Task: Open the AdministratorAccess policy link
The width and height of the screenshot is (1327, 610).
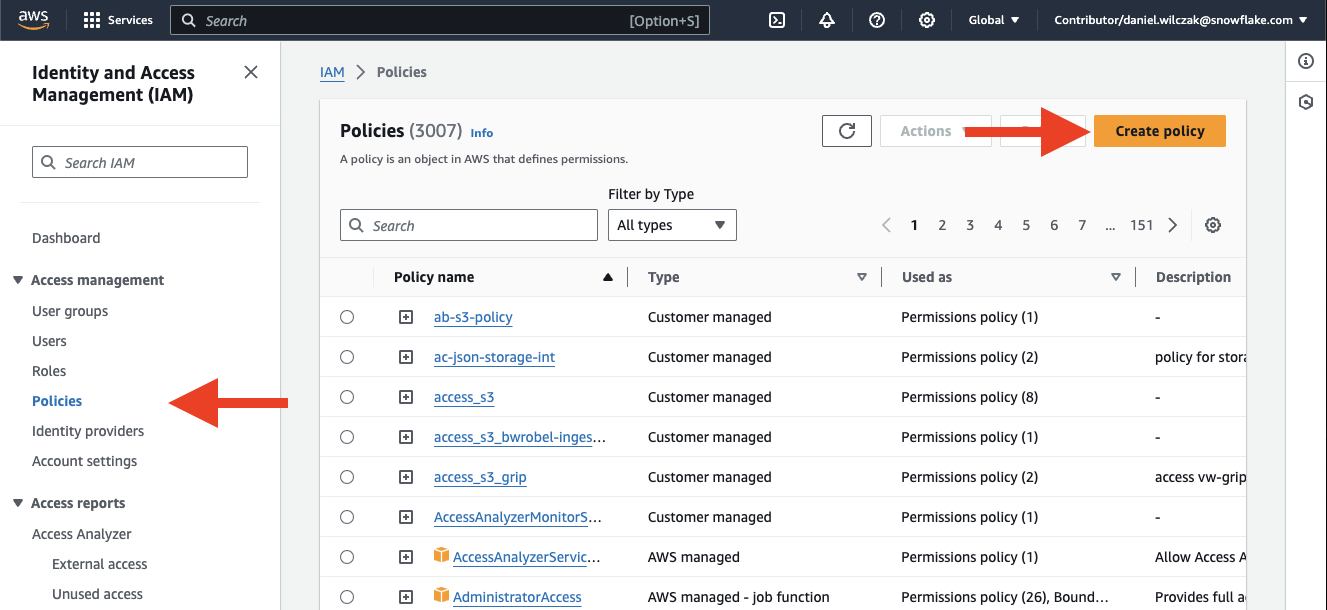Action: coord(517,597)
